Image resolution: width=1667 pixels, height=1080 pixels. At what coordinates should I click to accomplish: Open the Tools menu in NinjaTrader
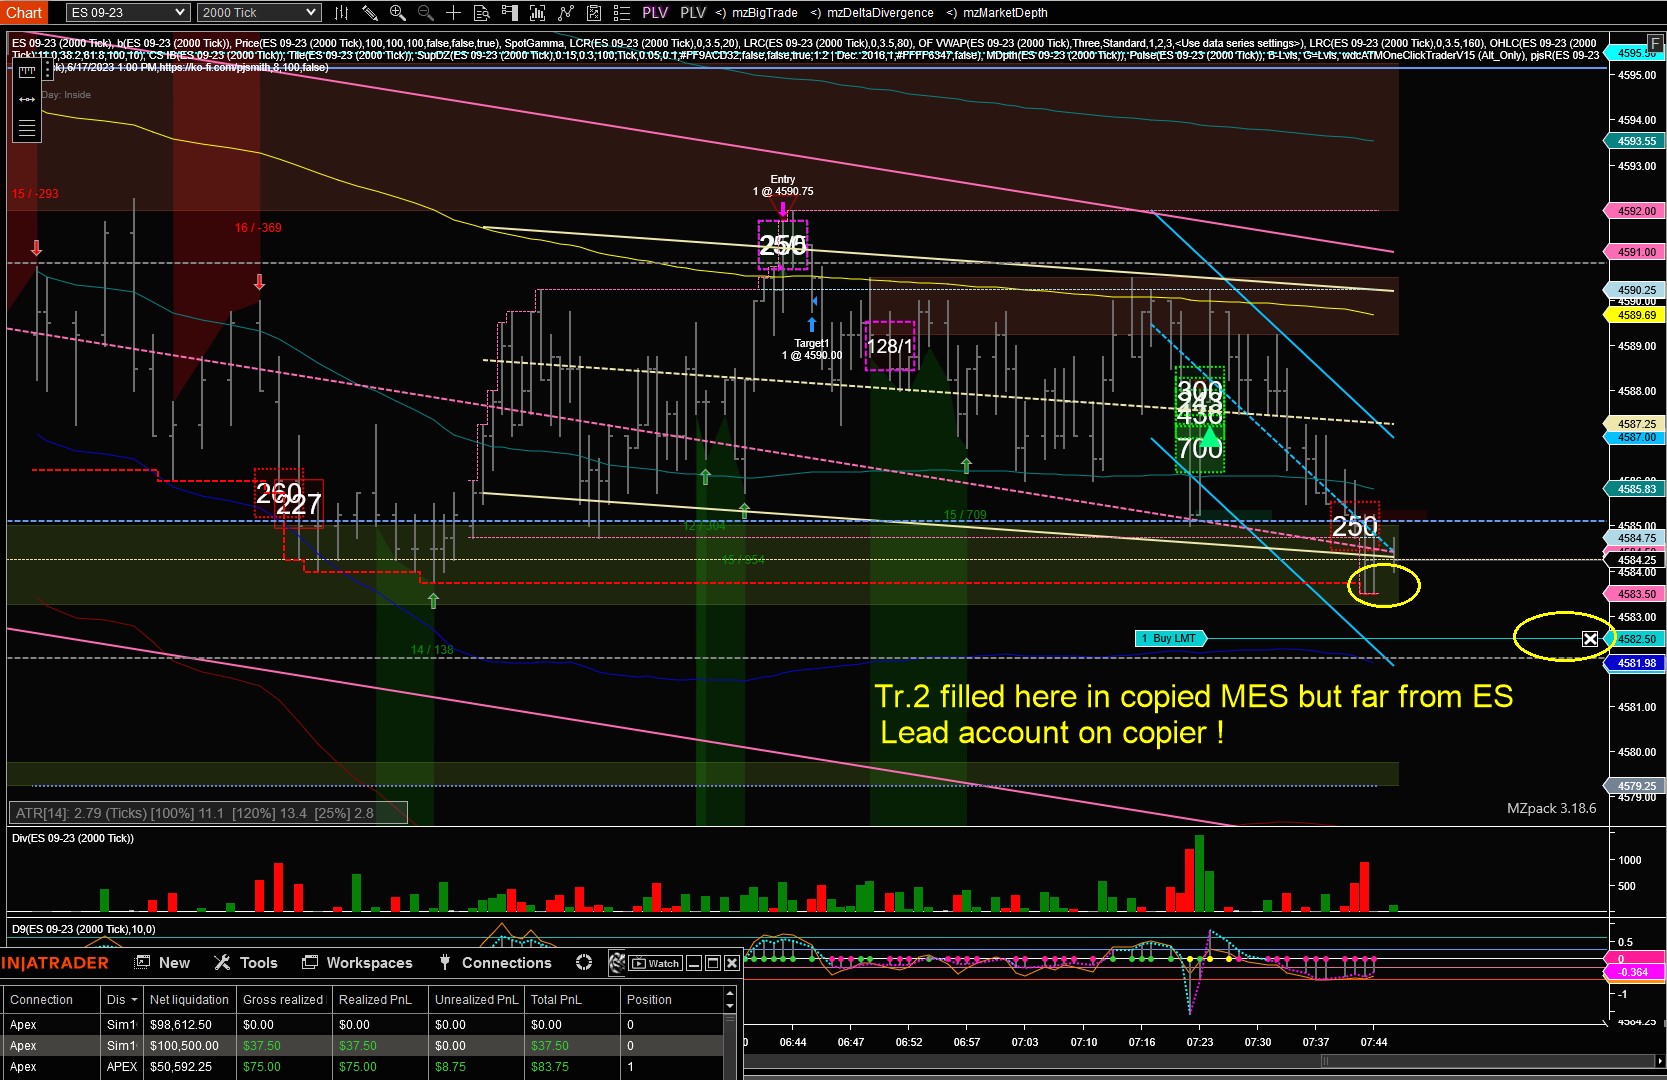pyautogui.click(x=246, y=963)
